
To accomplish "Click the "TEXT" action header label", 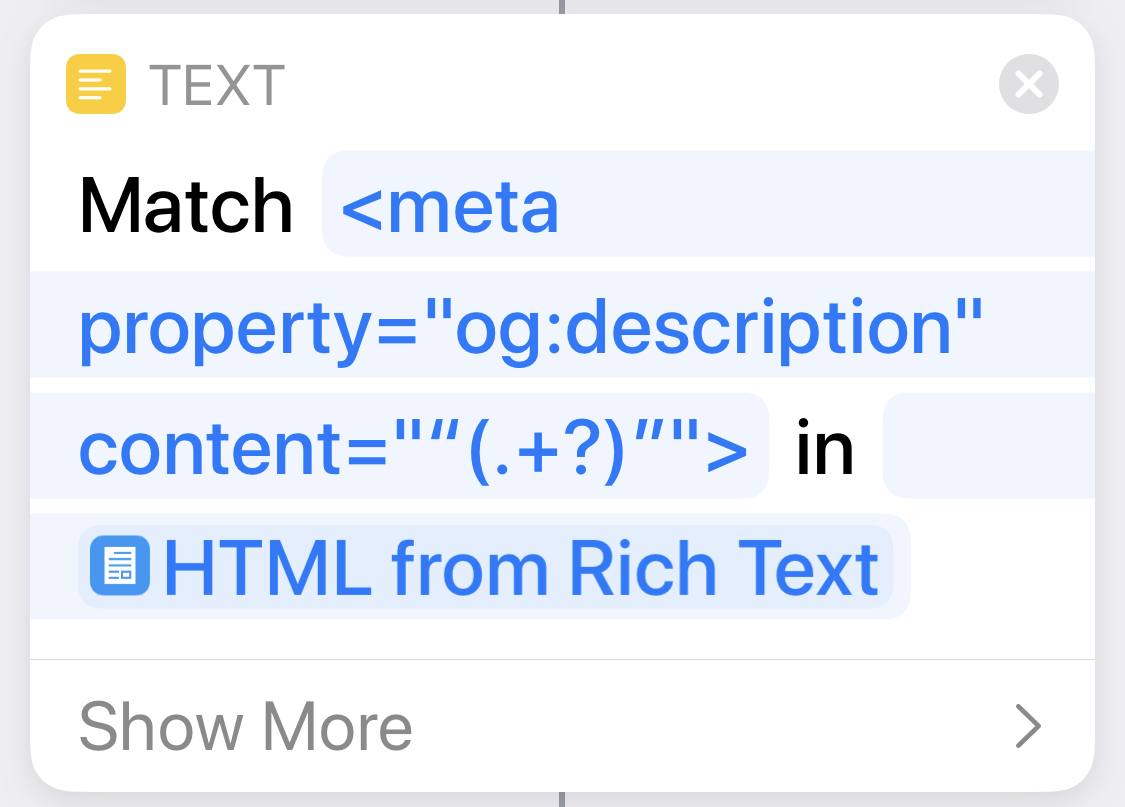I will pos(217,85).
